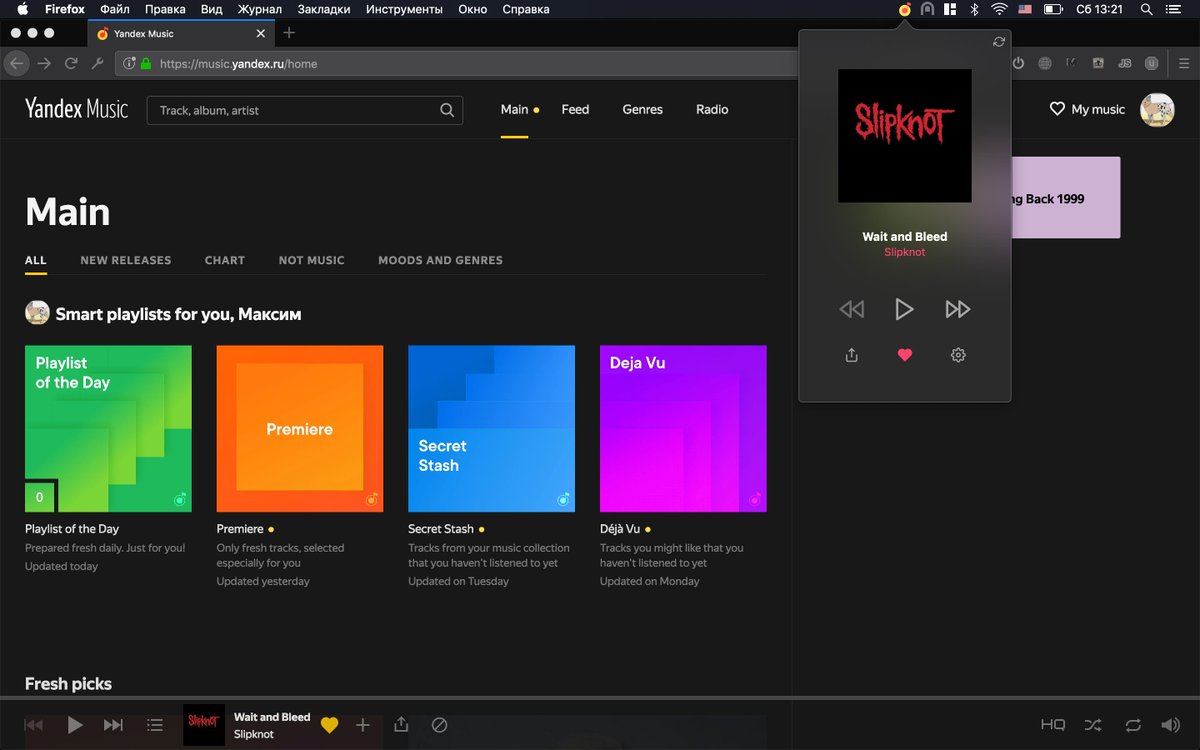Open settings gear in mini player popup

pyautogui.click(x=958, y=355)
